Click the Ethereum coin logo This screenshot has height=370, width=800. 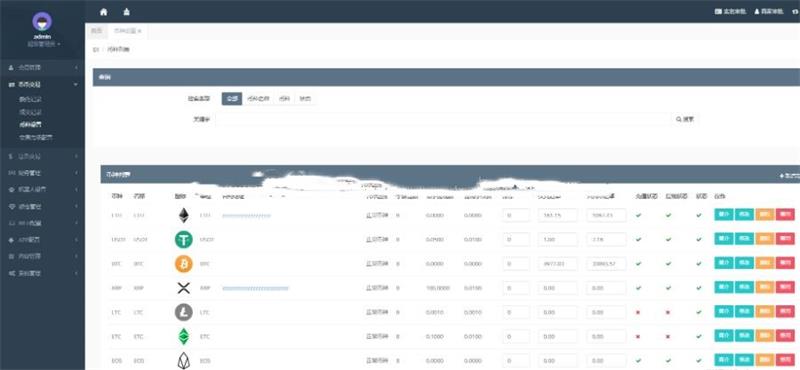[x=183, y=215]
